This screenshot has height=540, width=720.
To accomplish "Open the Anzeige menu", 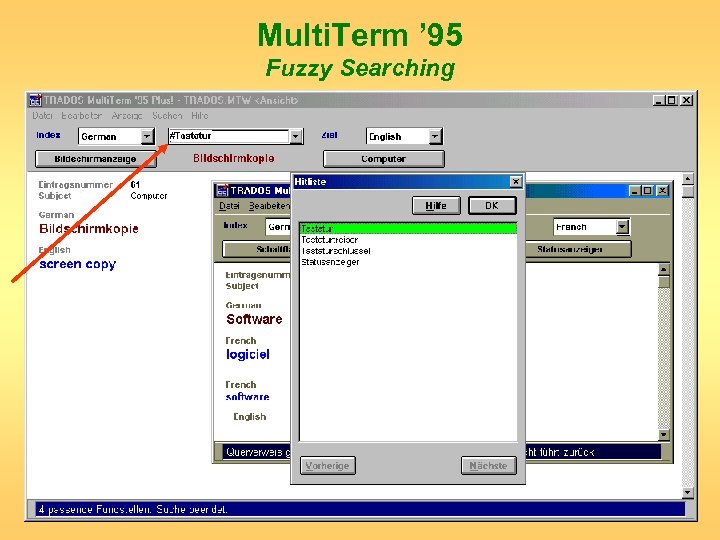I will tap(127, 116).
